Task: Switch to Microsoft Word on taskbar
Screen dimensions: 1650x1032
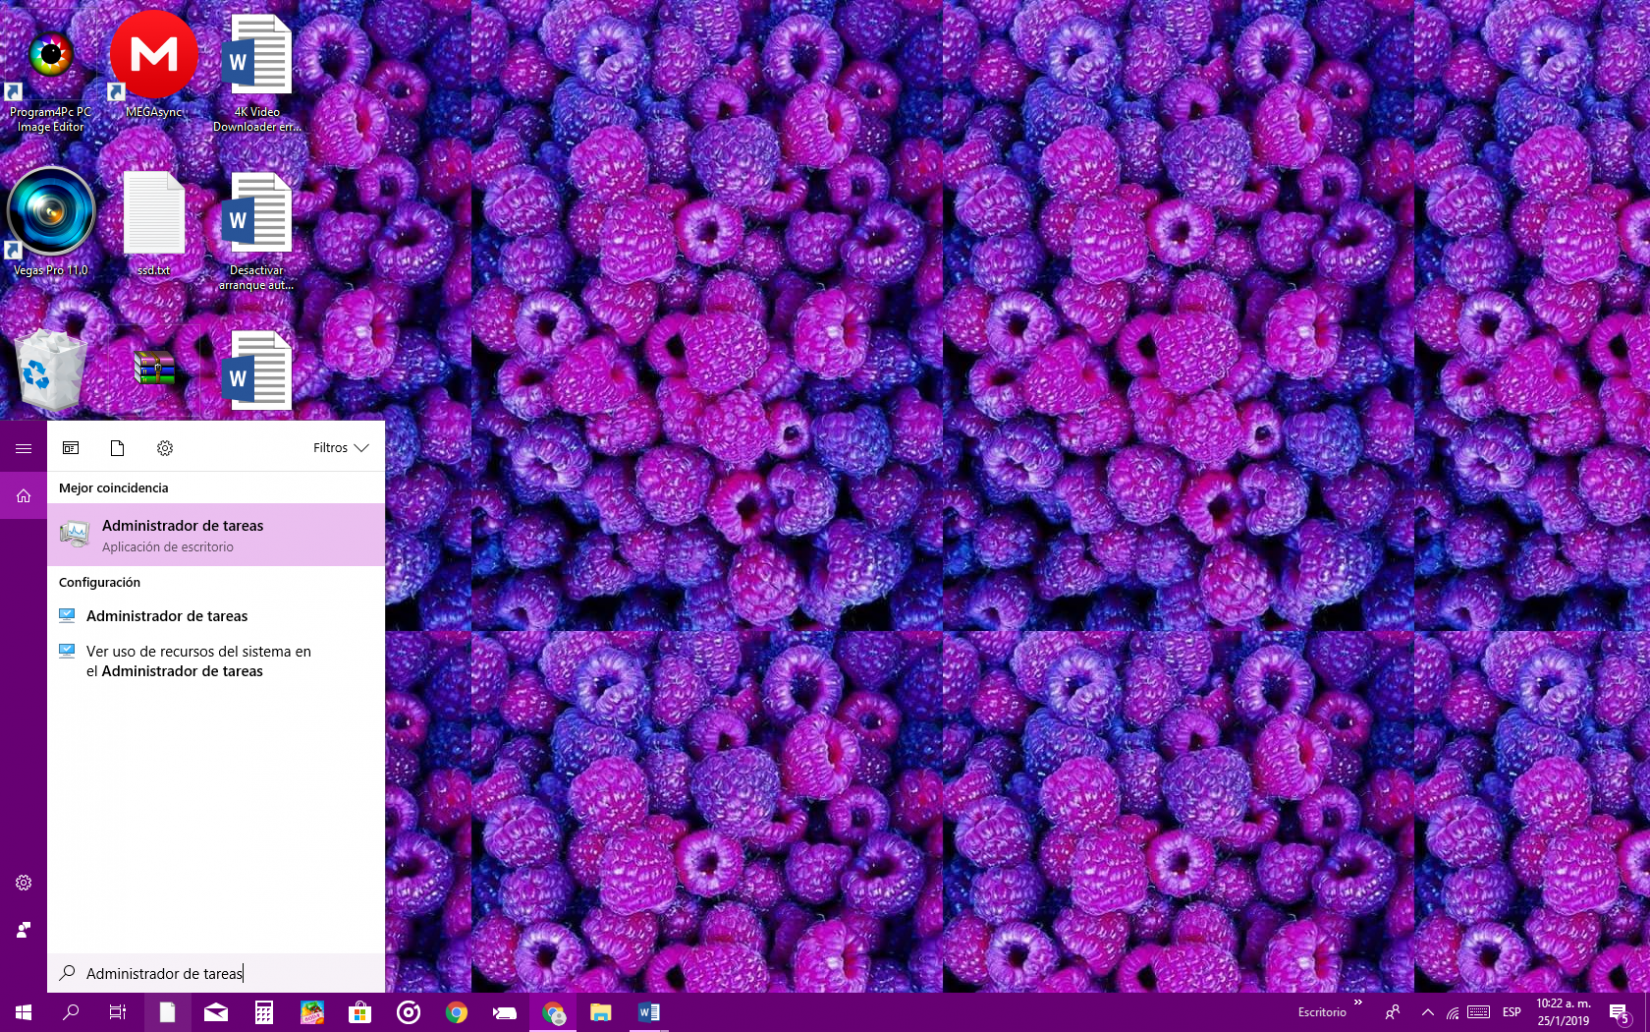Action: point(649,1012)
